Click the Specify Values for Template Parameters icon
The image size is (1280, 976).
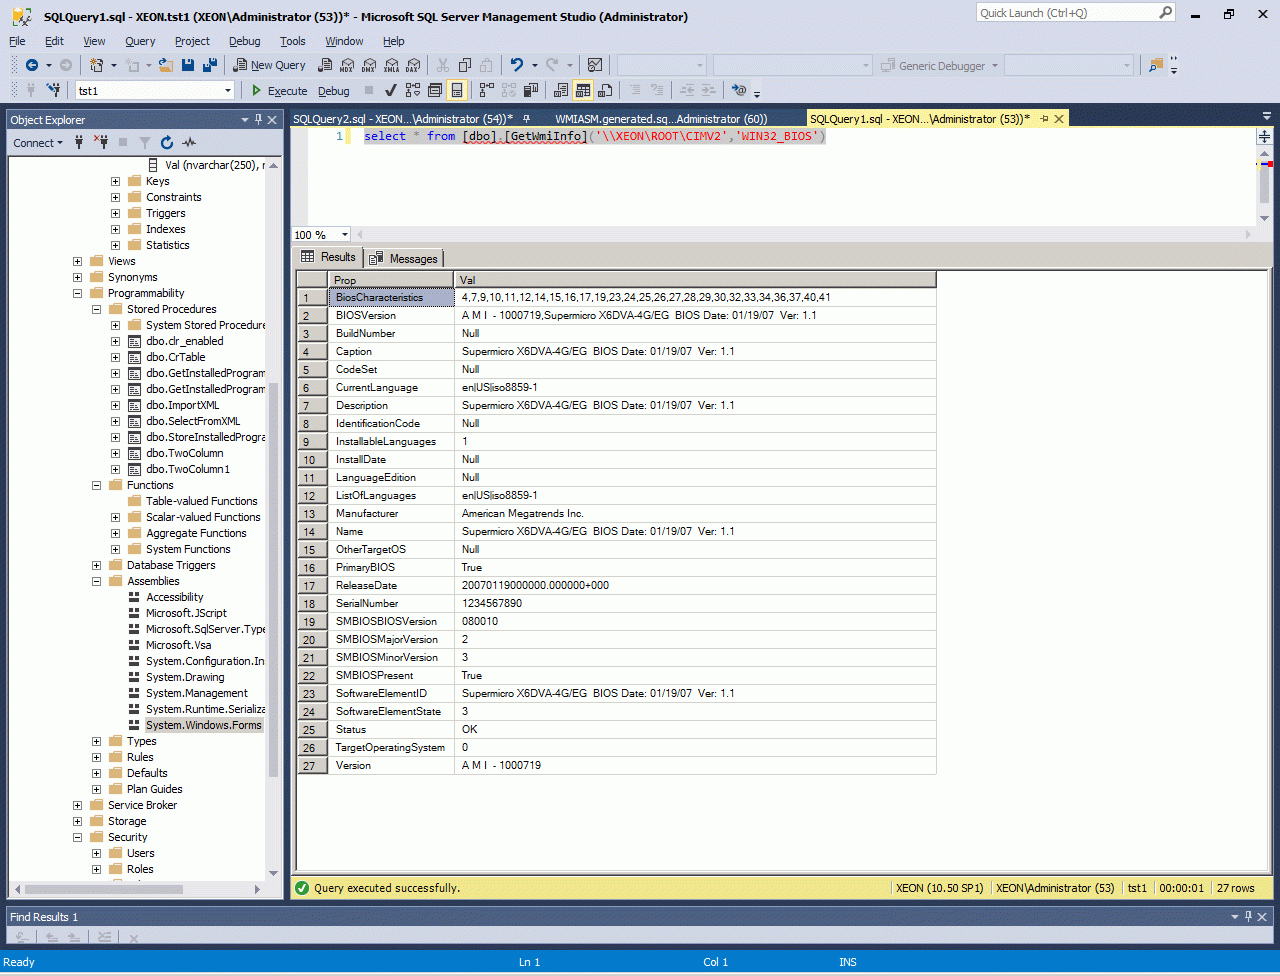739,90
